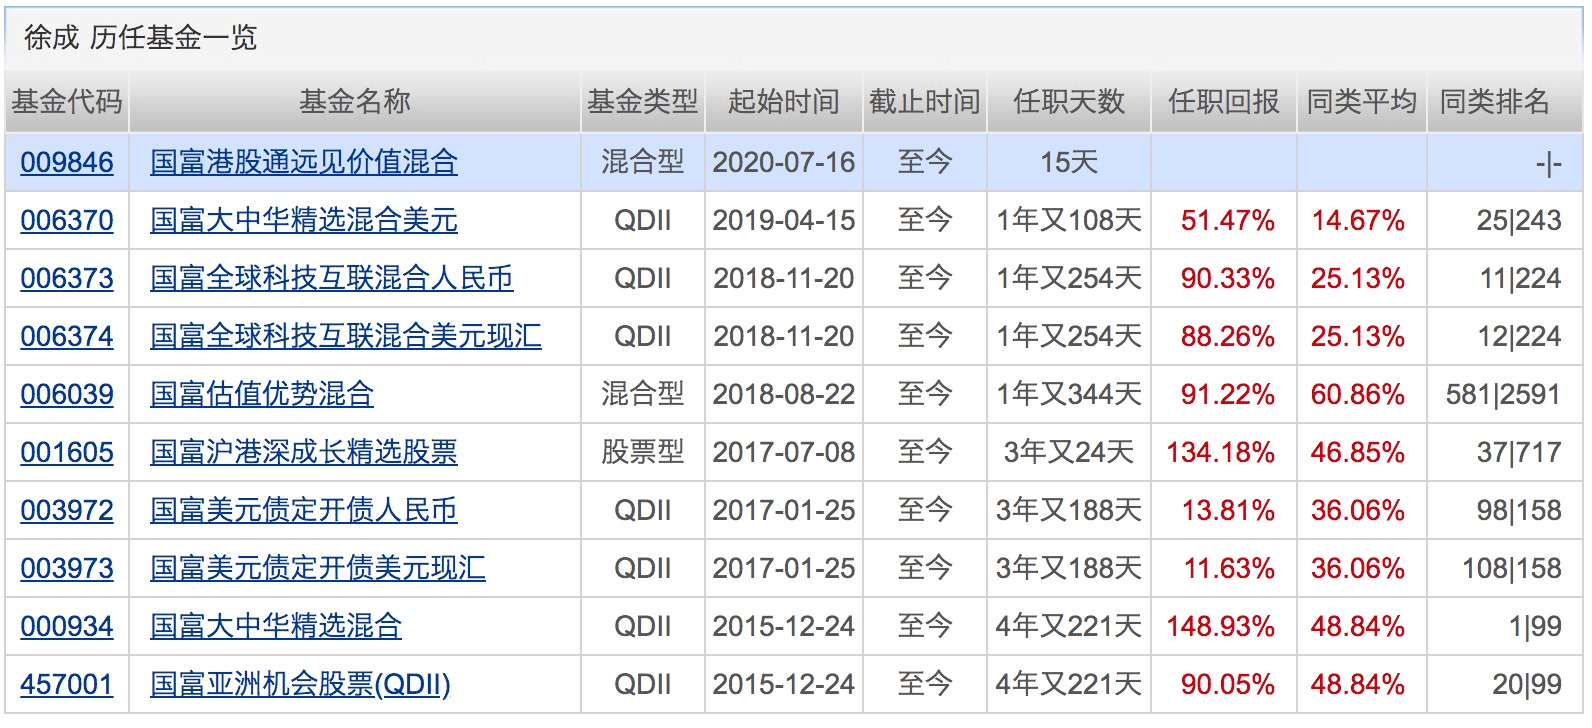Open fund code link 009846

click(67, 162)
